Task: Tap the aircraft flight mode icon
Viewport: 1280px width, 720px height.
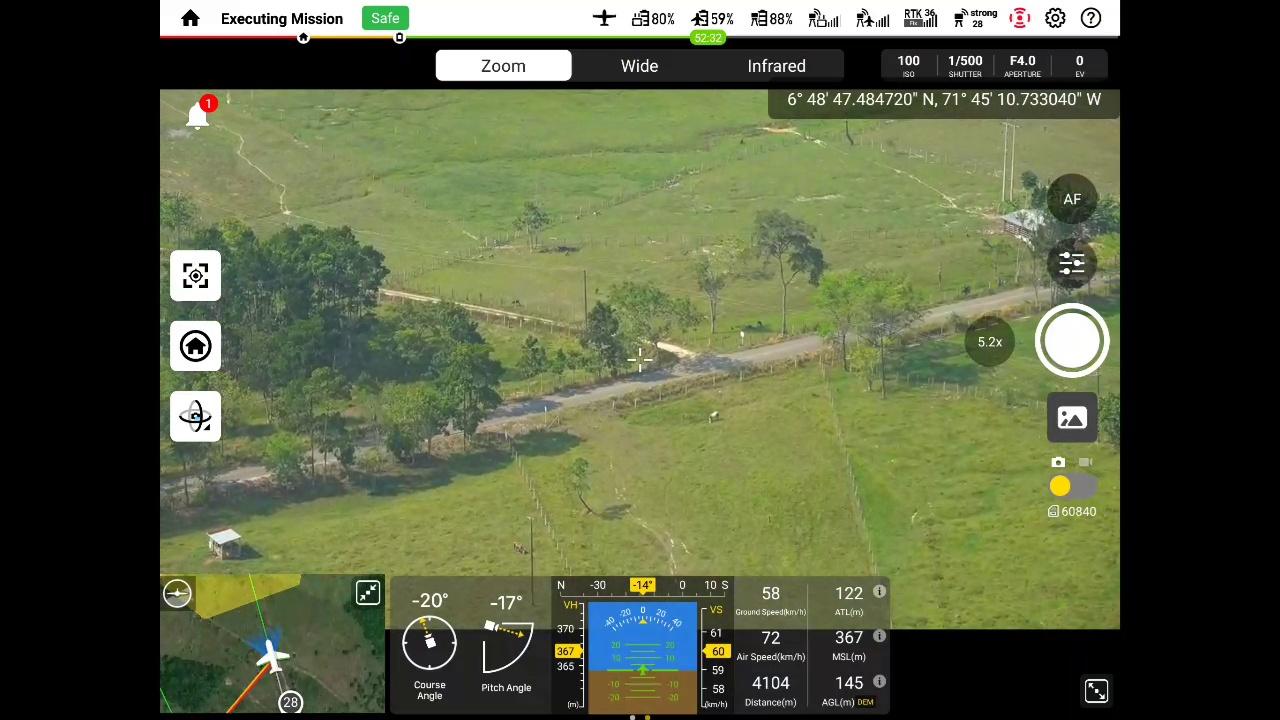Action: click(604, 18)
